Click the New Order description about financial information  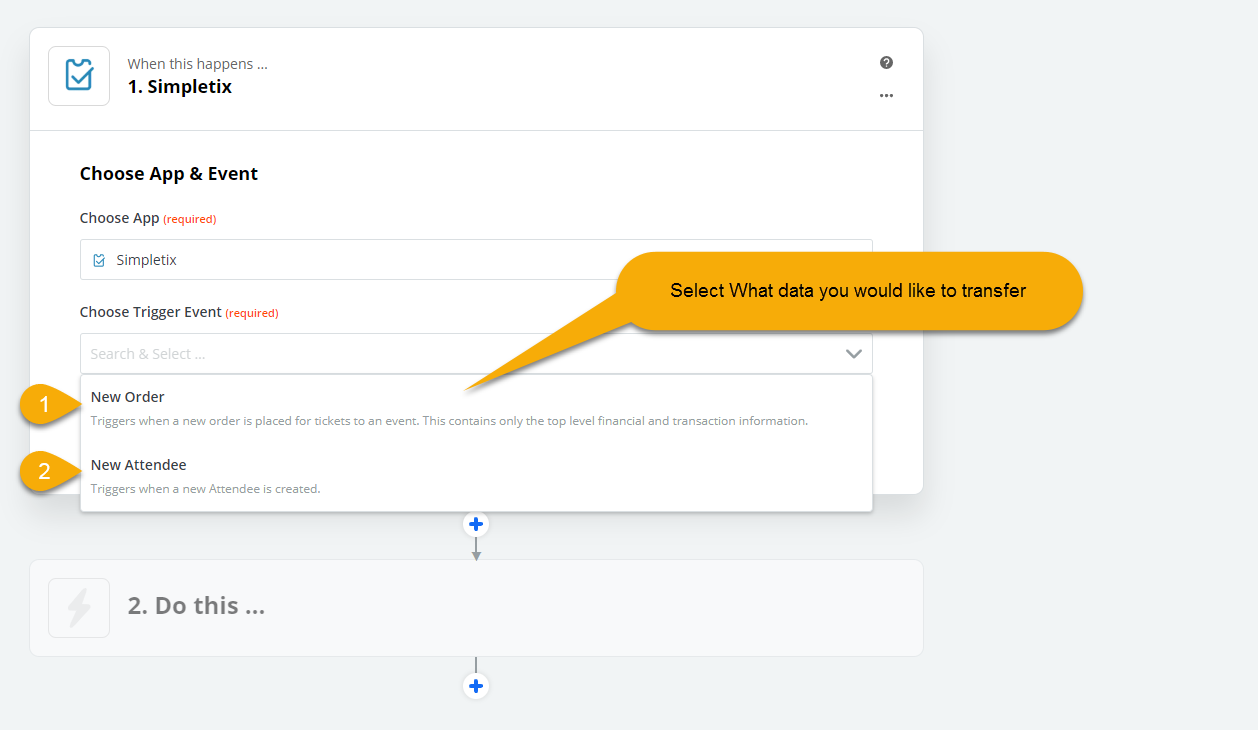pyautogui.click(x=449, y=421)
